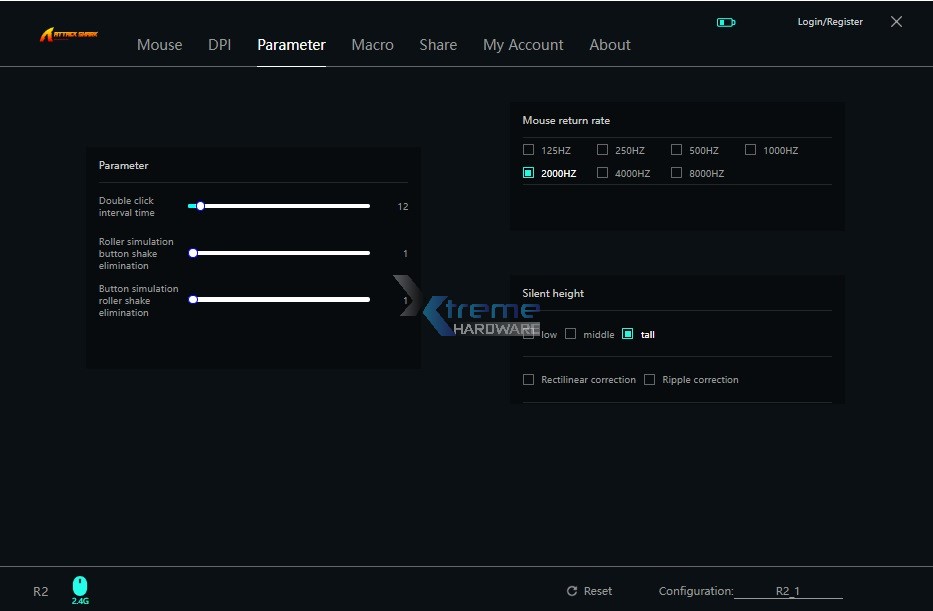Select the 8000HZ return rate
This screenshot has width=933, height=611.
click(x=676, y=172)
